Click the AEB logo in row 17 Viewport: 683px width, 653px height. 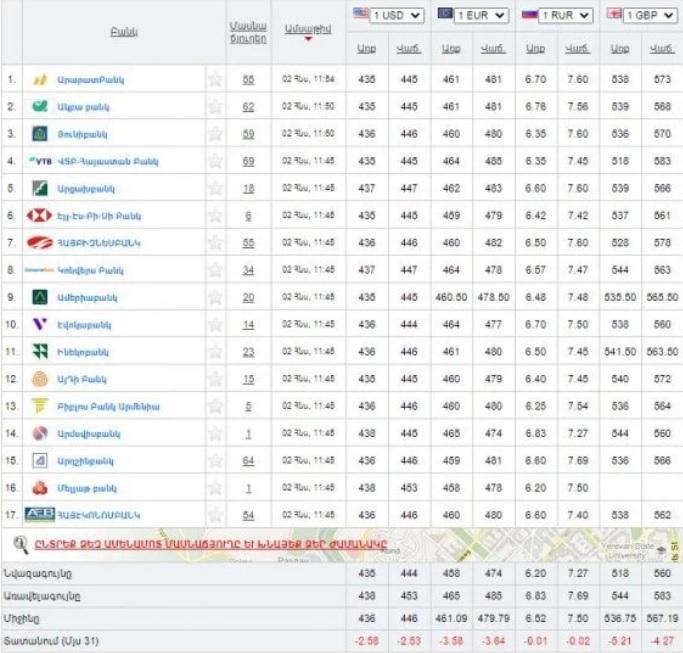[x=39, y=514]
